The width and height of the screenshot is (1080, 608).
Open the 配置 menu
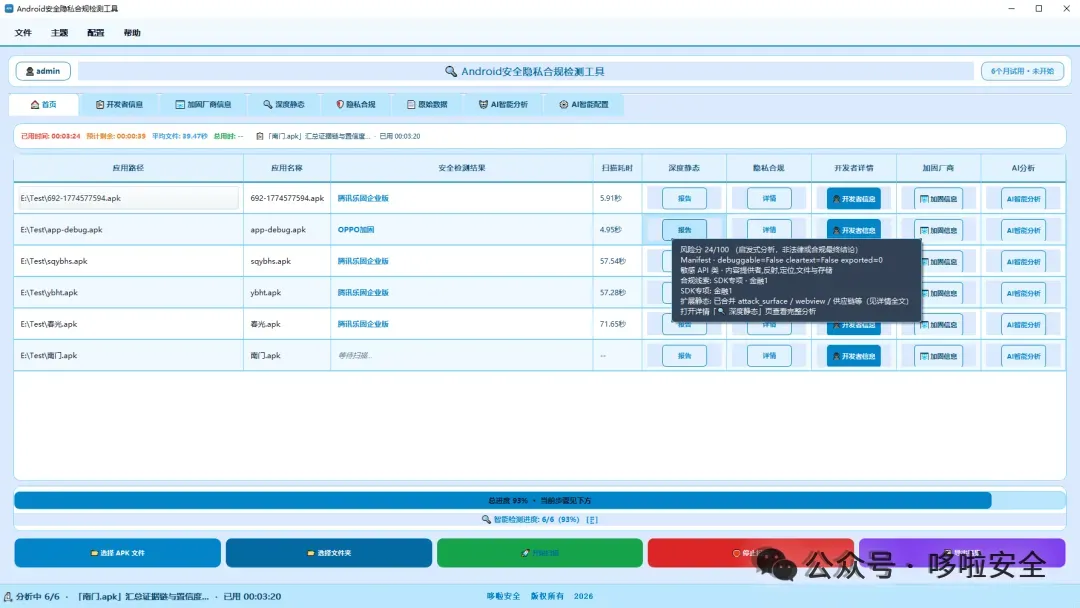click(96, 32)
